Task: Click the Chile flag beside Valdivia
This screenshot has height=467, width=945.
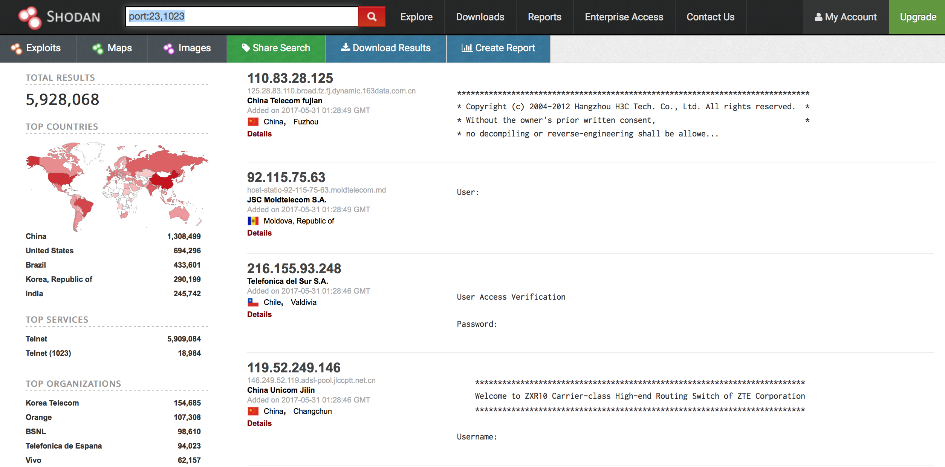Action: [x=253, y=302]
